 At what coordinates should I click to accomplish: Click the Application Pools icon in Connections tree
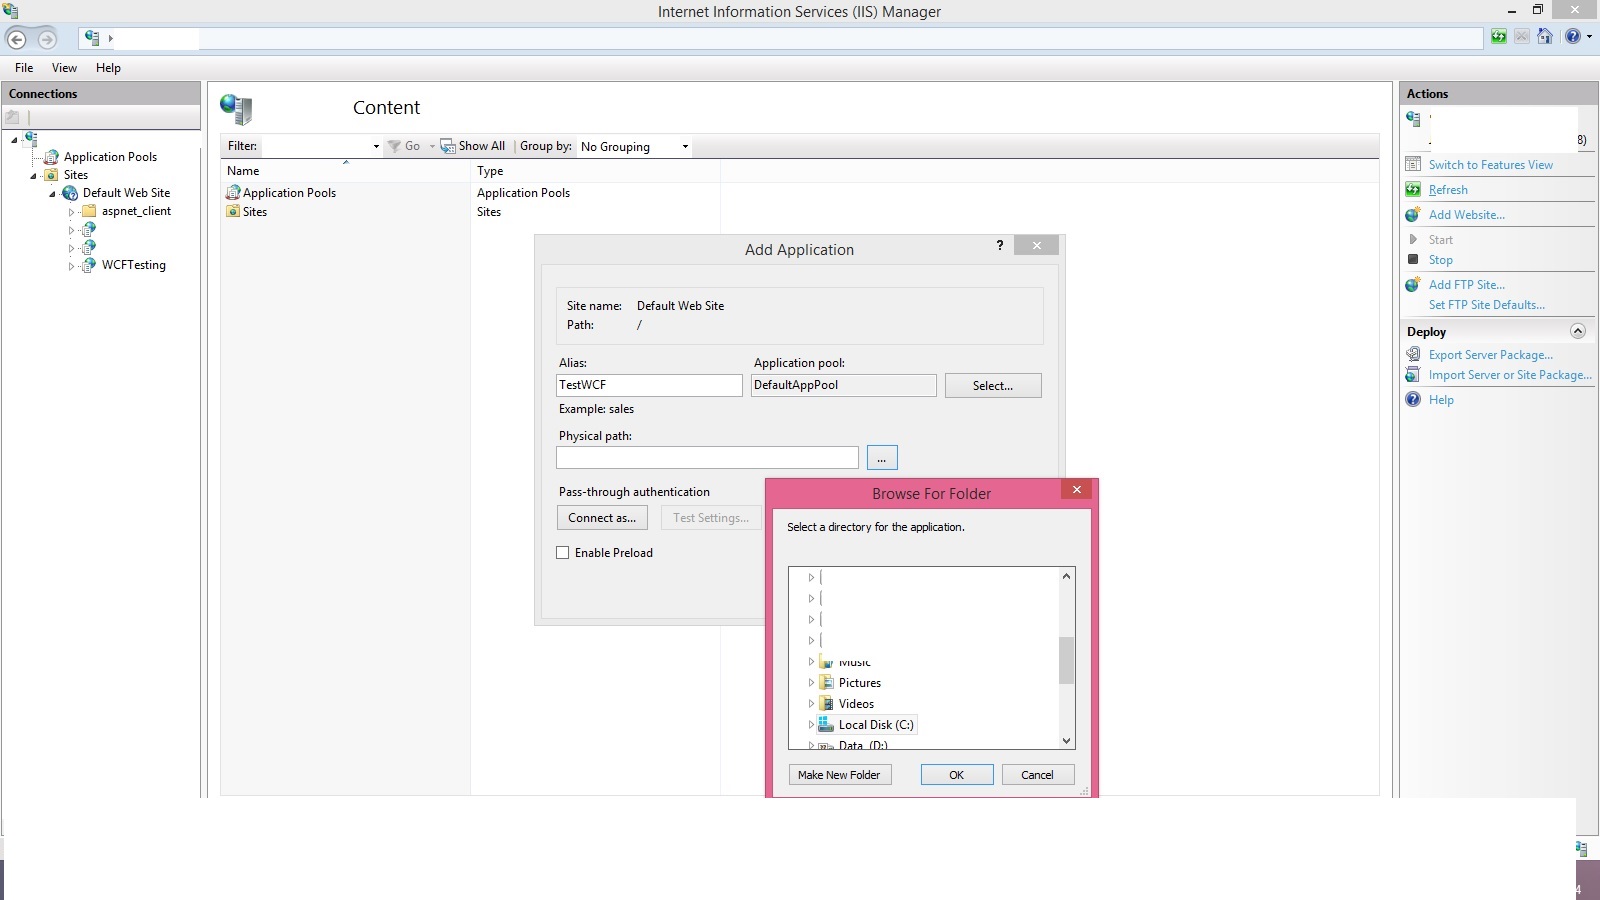51,157
